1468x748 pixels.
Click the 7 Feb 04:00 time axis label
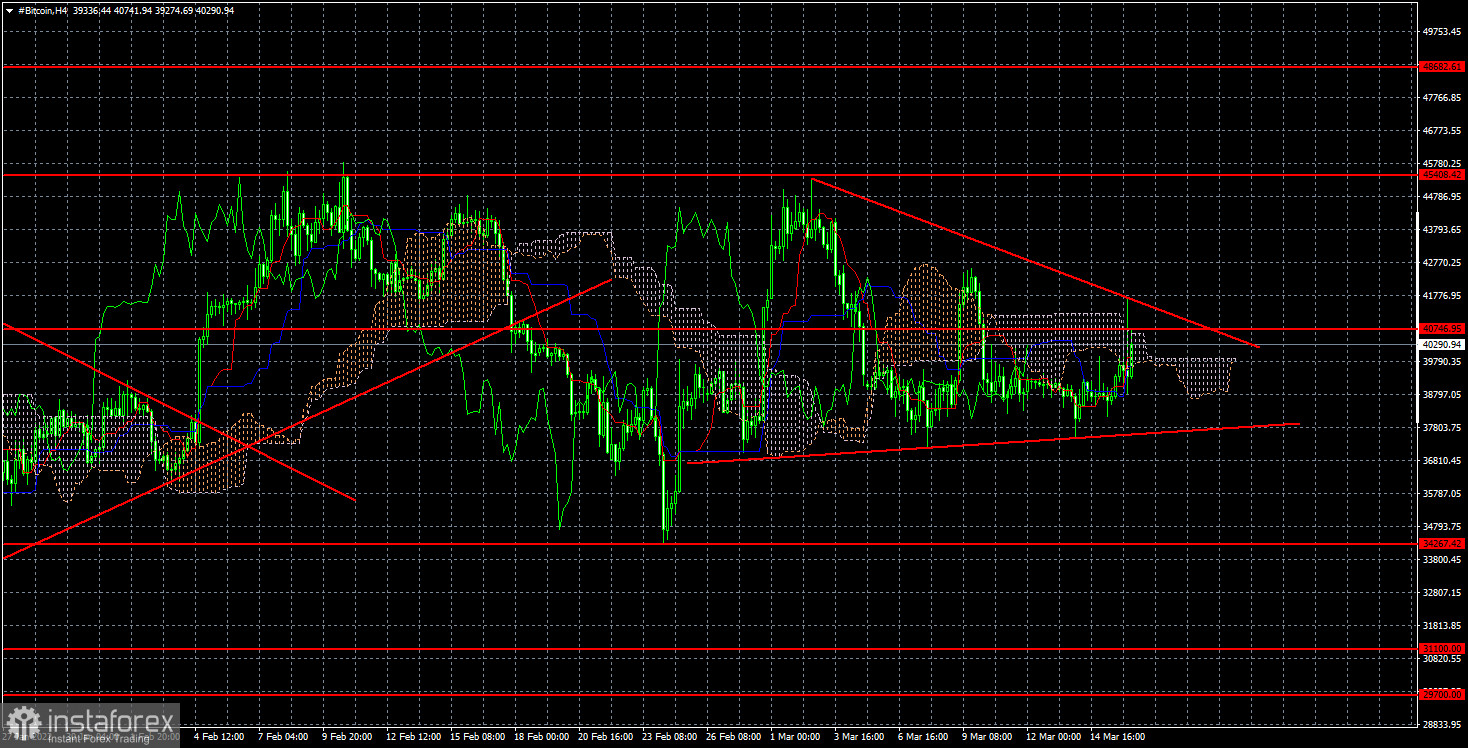pyautogui.click(x=284, y=737)
